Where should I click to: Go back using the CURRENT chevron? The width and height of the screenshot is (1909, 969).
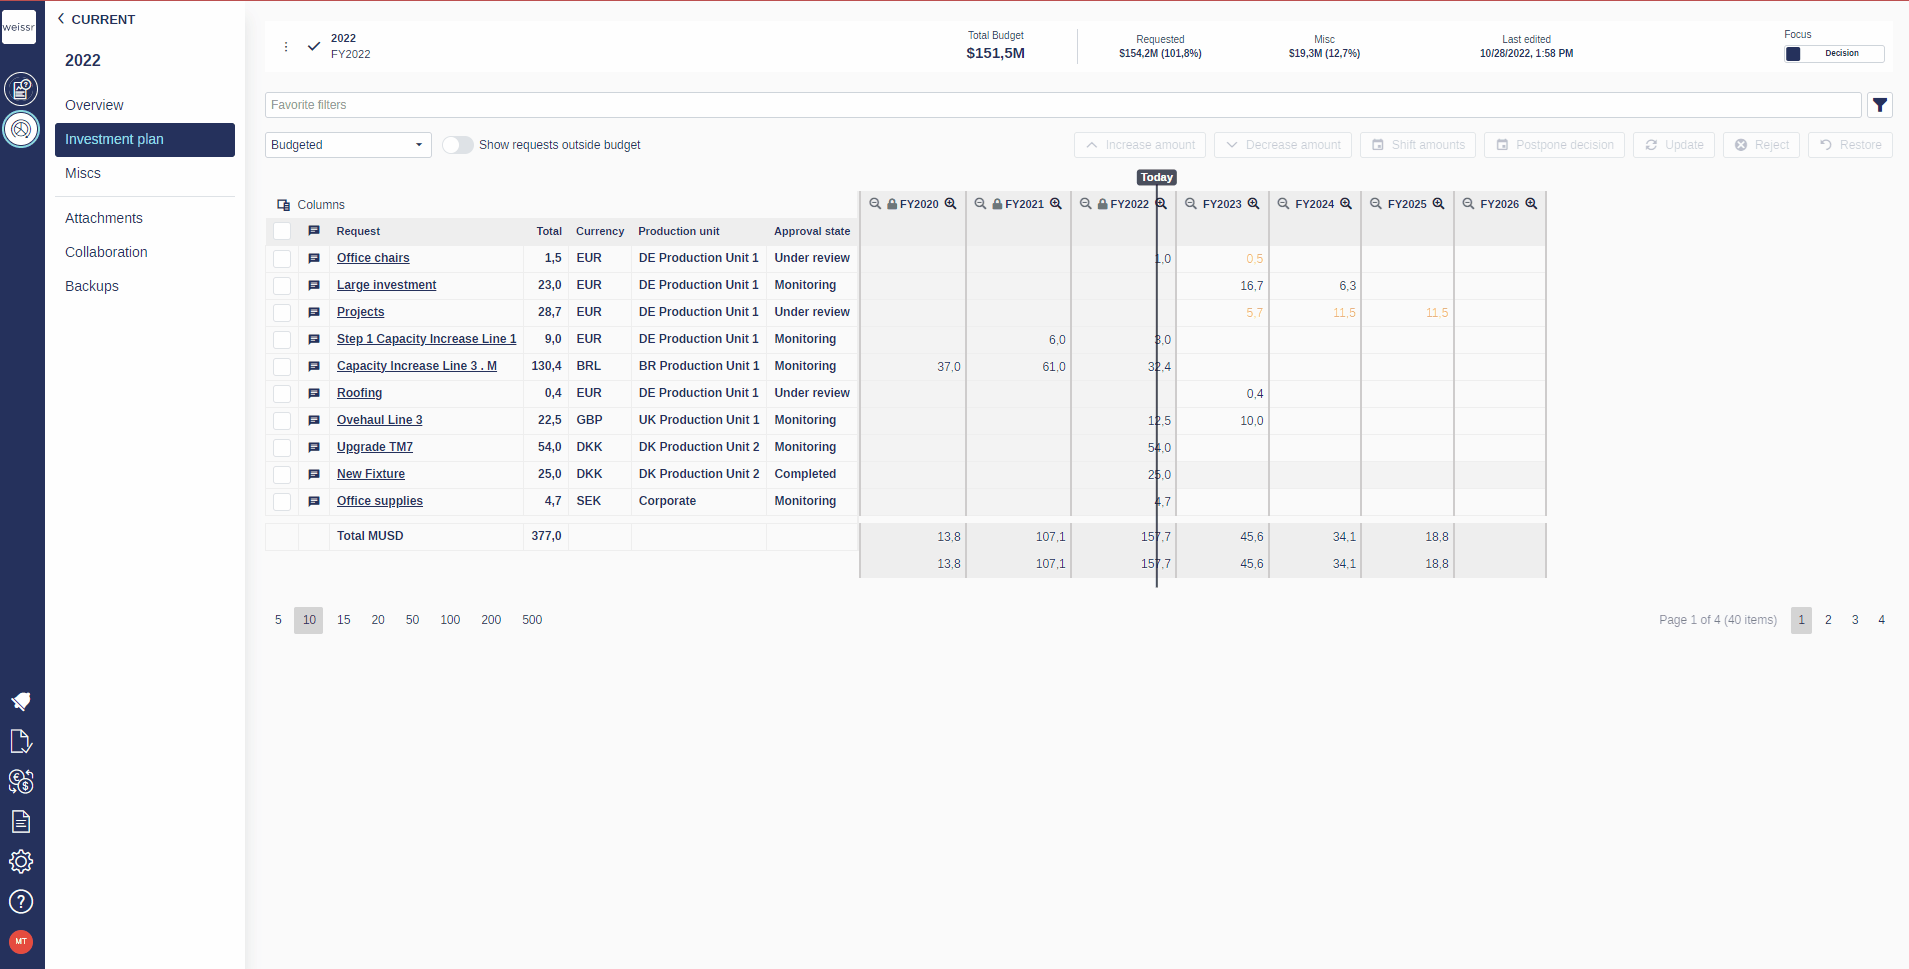tap(61, 19)
